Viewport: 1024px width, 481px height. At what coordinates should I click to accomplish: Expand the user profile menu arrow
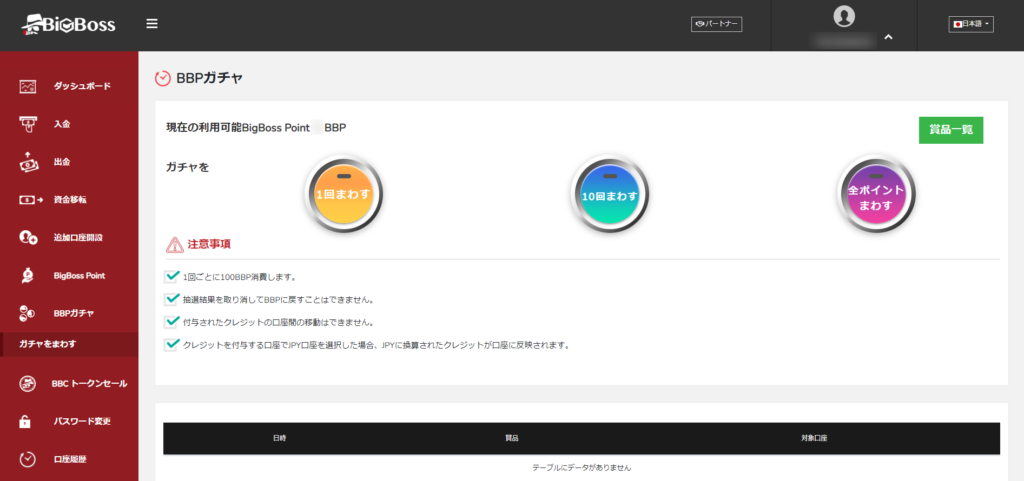[888, 39]
